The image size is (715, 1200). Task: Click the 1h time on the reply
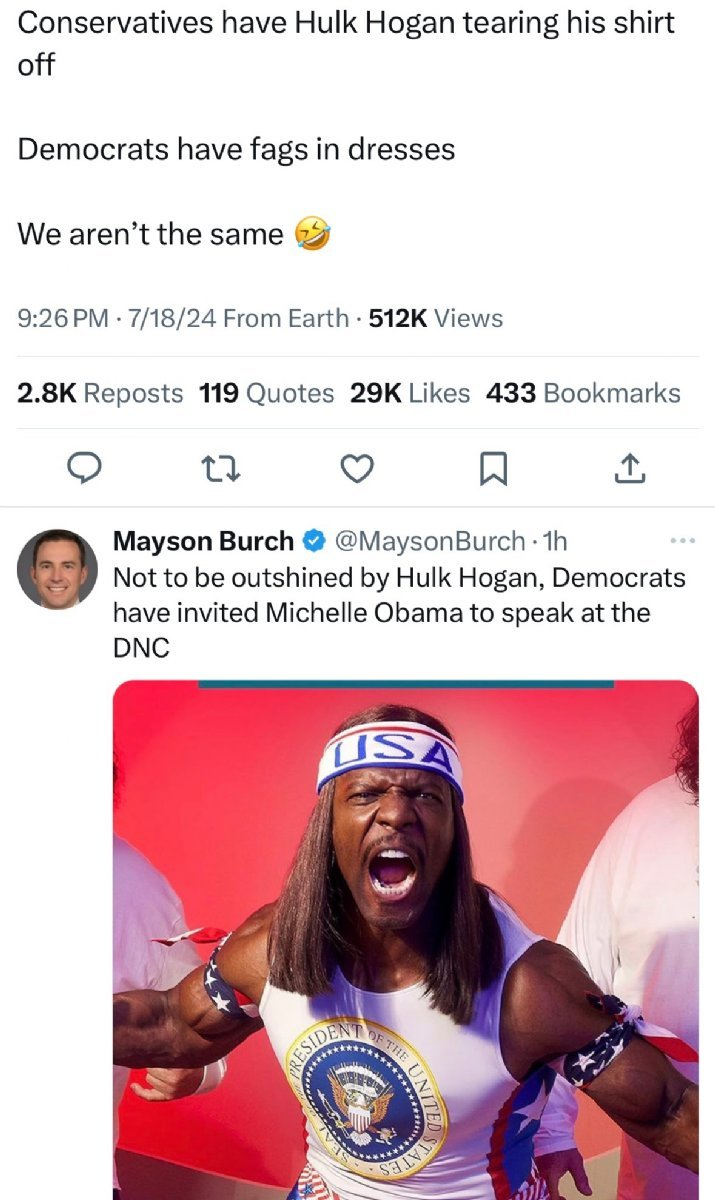(x=554, y=542)
